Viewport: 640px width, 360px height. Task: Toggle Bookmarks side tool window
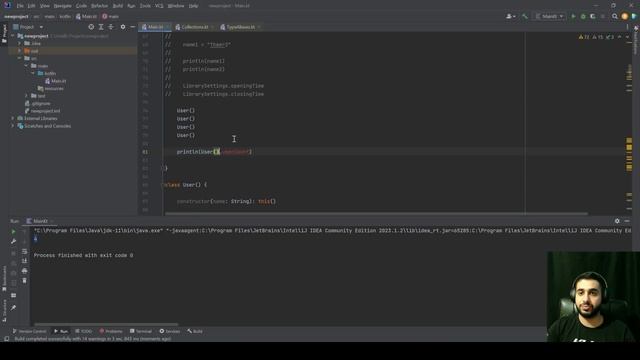point(4,278)
